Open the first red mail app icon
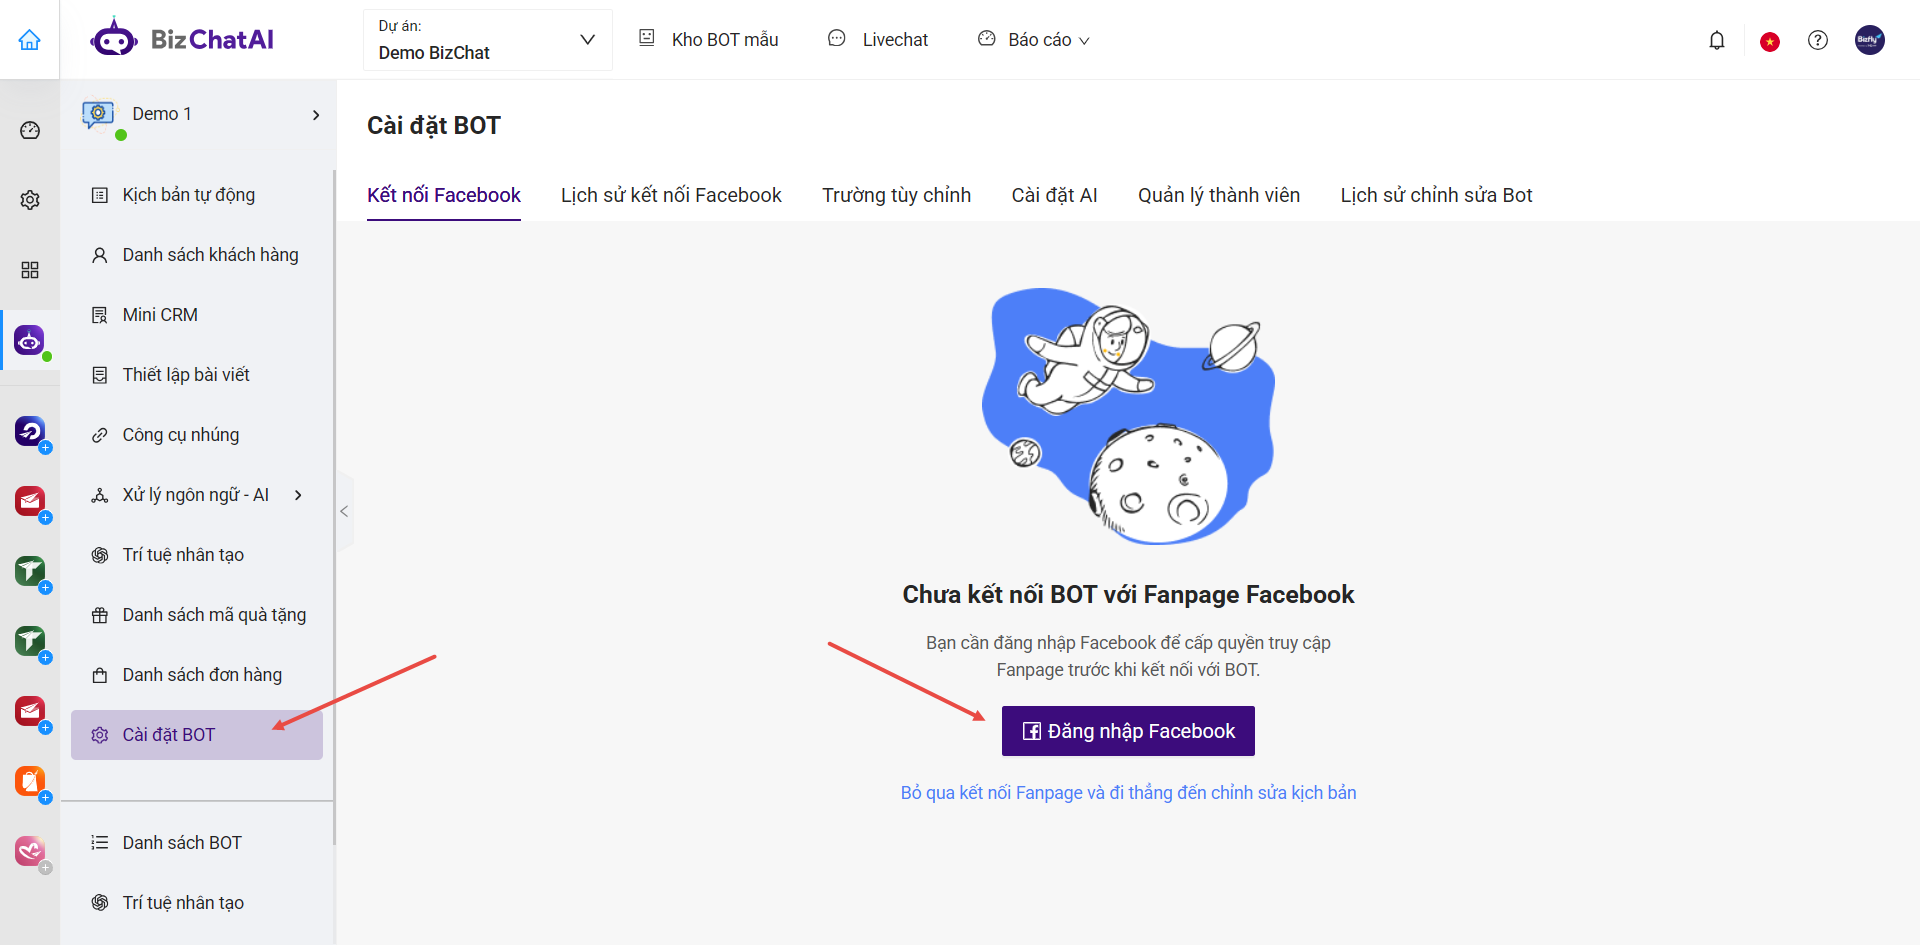The width and height of the screenshot is (1920, 945). click(x=30, y=500)
